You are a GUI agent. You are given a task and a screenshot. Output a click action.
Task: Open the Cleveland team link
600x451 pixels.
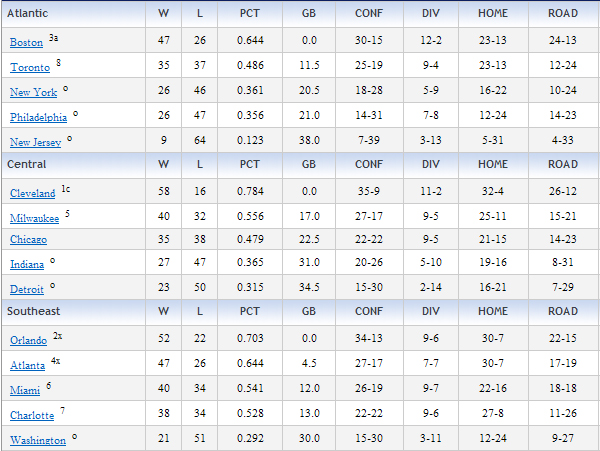(32, 193)
